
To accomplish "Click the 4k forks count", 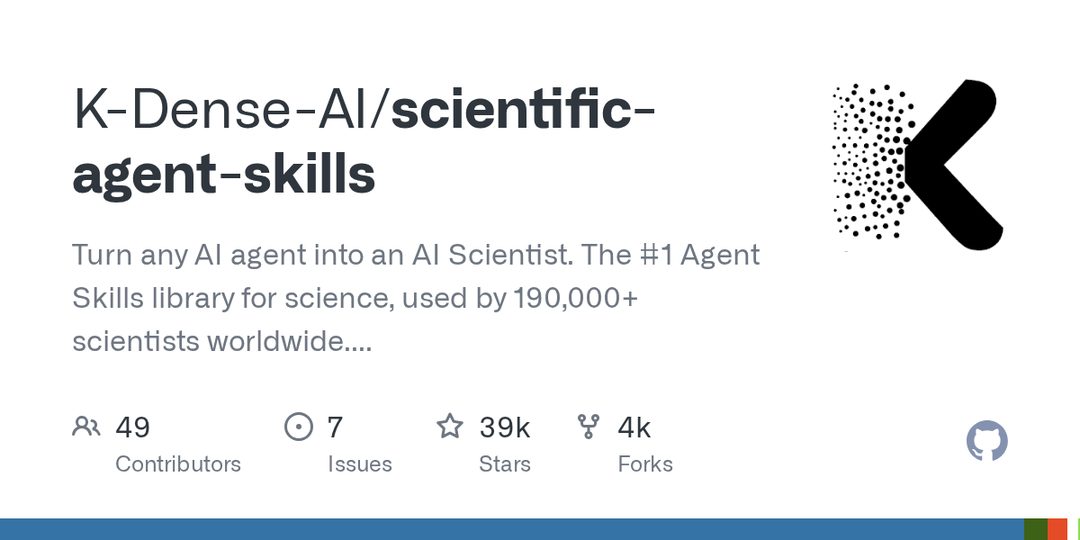I will coord(634,427).
